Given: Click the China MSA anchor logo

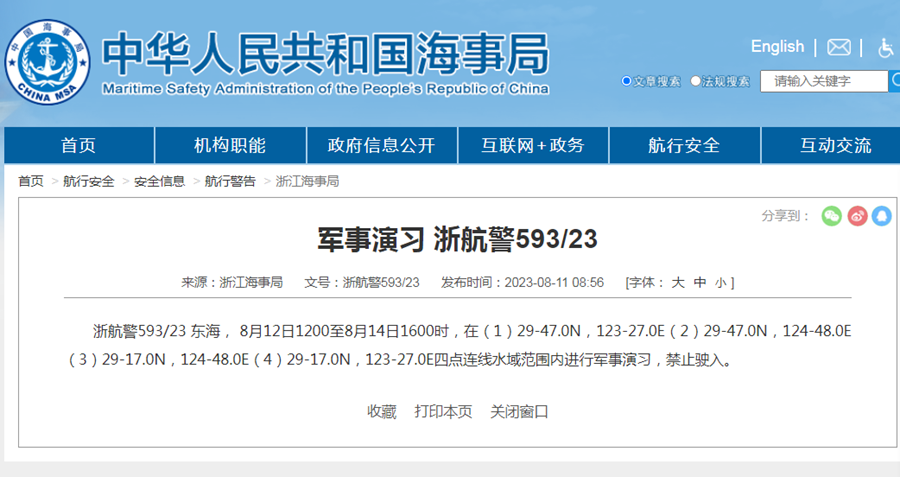Looking at the screenshot, I should tap(48, 62).
